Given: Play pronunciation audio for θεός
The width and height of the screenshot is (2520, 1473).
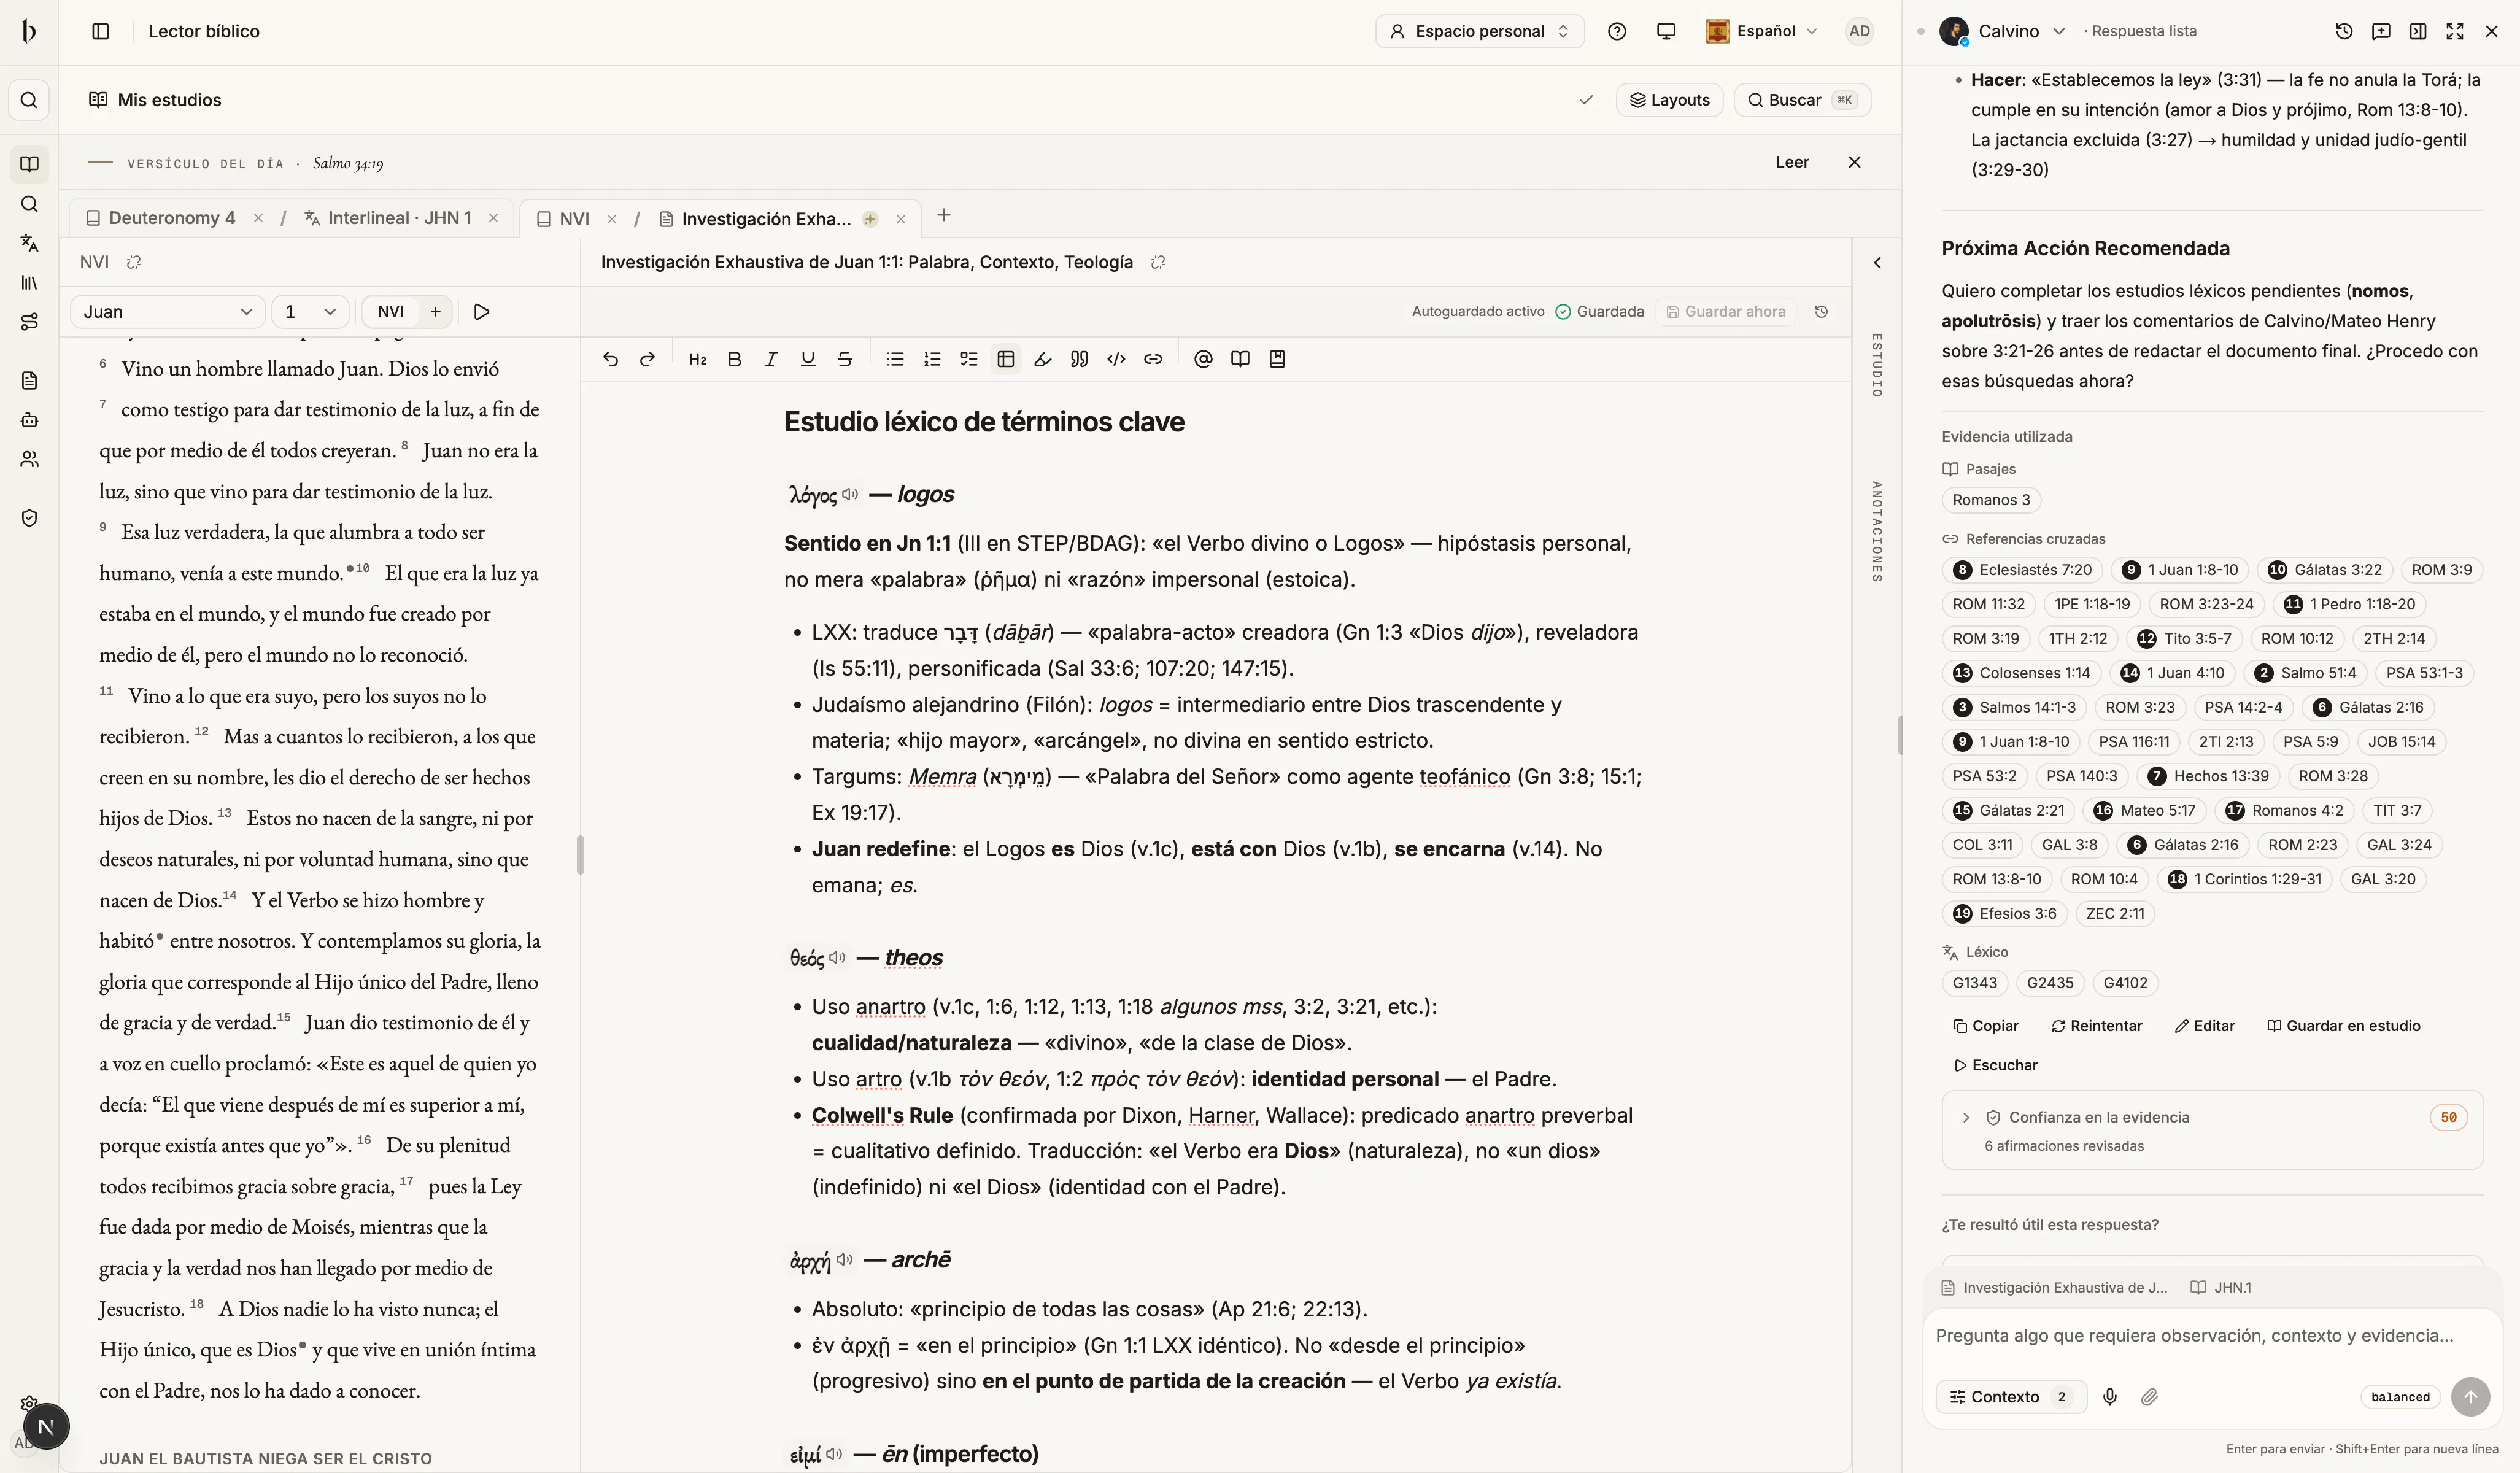Looking at the screenshot, I should (x=837, y=957).
